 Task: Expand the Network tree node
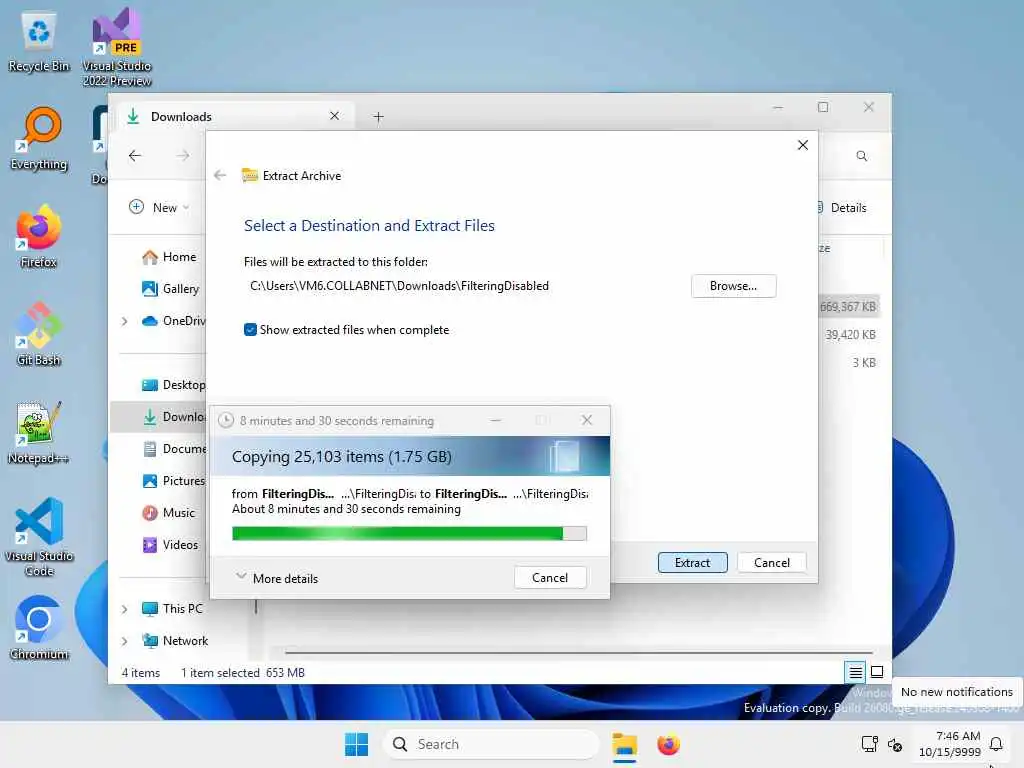click(124, 641)
